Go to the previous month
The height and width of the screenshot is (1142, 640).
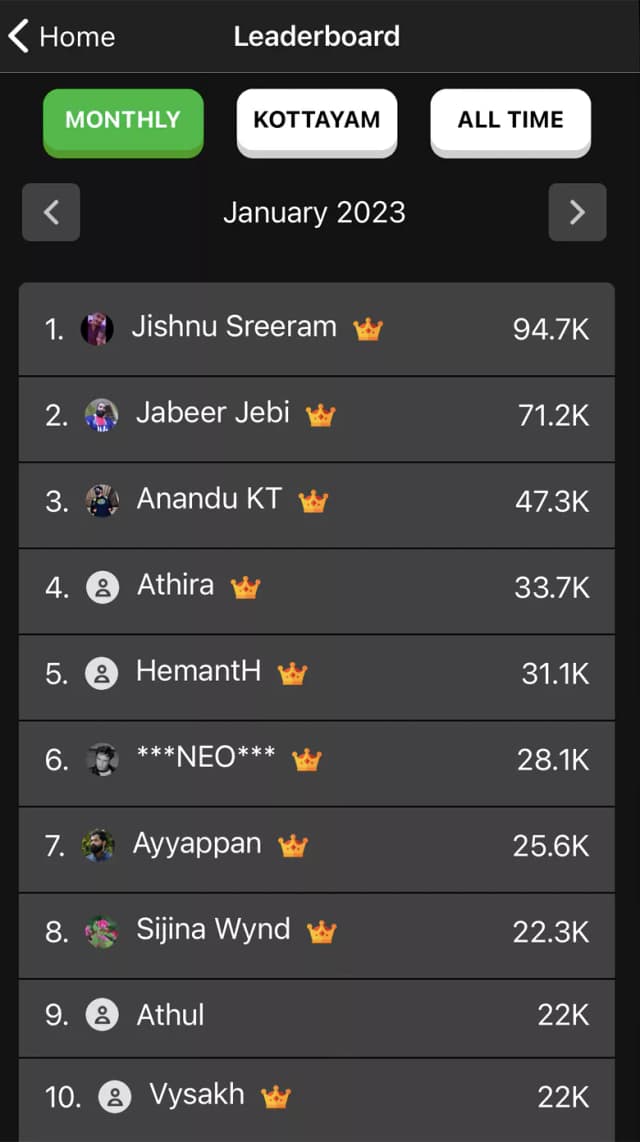[51, 212]
